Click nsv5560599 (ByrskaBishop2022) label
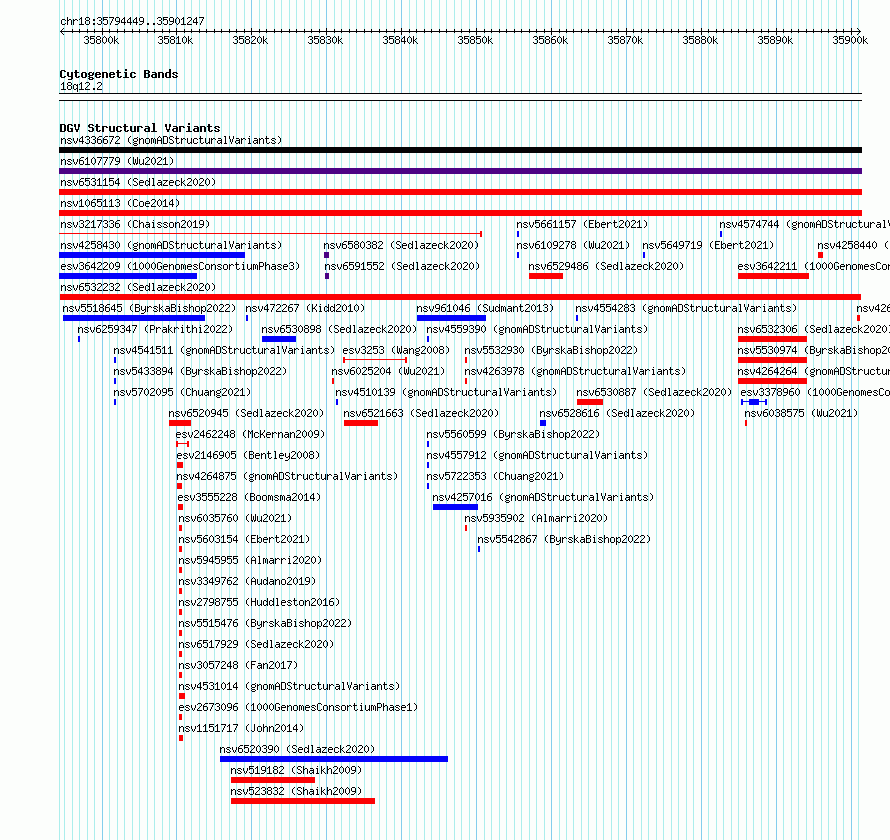890x840 pixels. (513, 434)
